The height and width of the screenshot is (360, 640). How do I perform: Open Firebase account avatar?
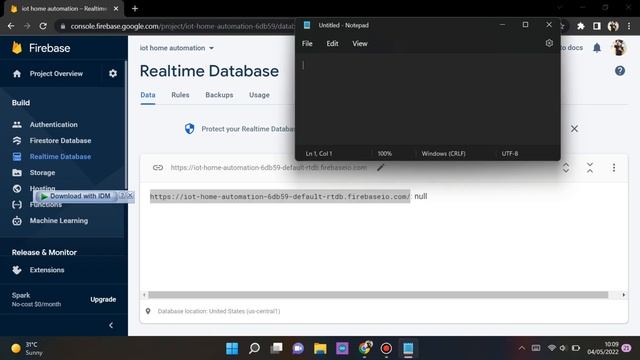(x=619, y=48)
